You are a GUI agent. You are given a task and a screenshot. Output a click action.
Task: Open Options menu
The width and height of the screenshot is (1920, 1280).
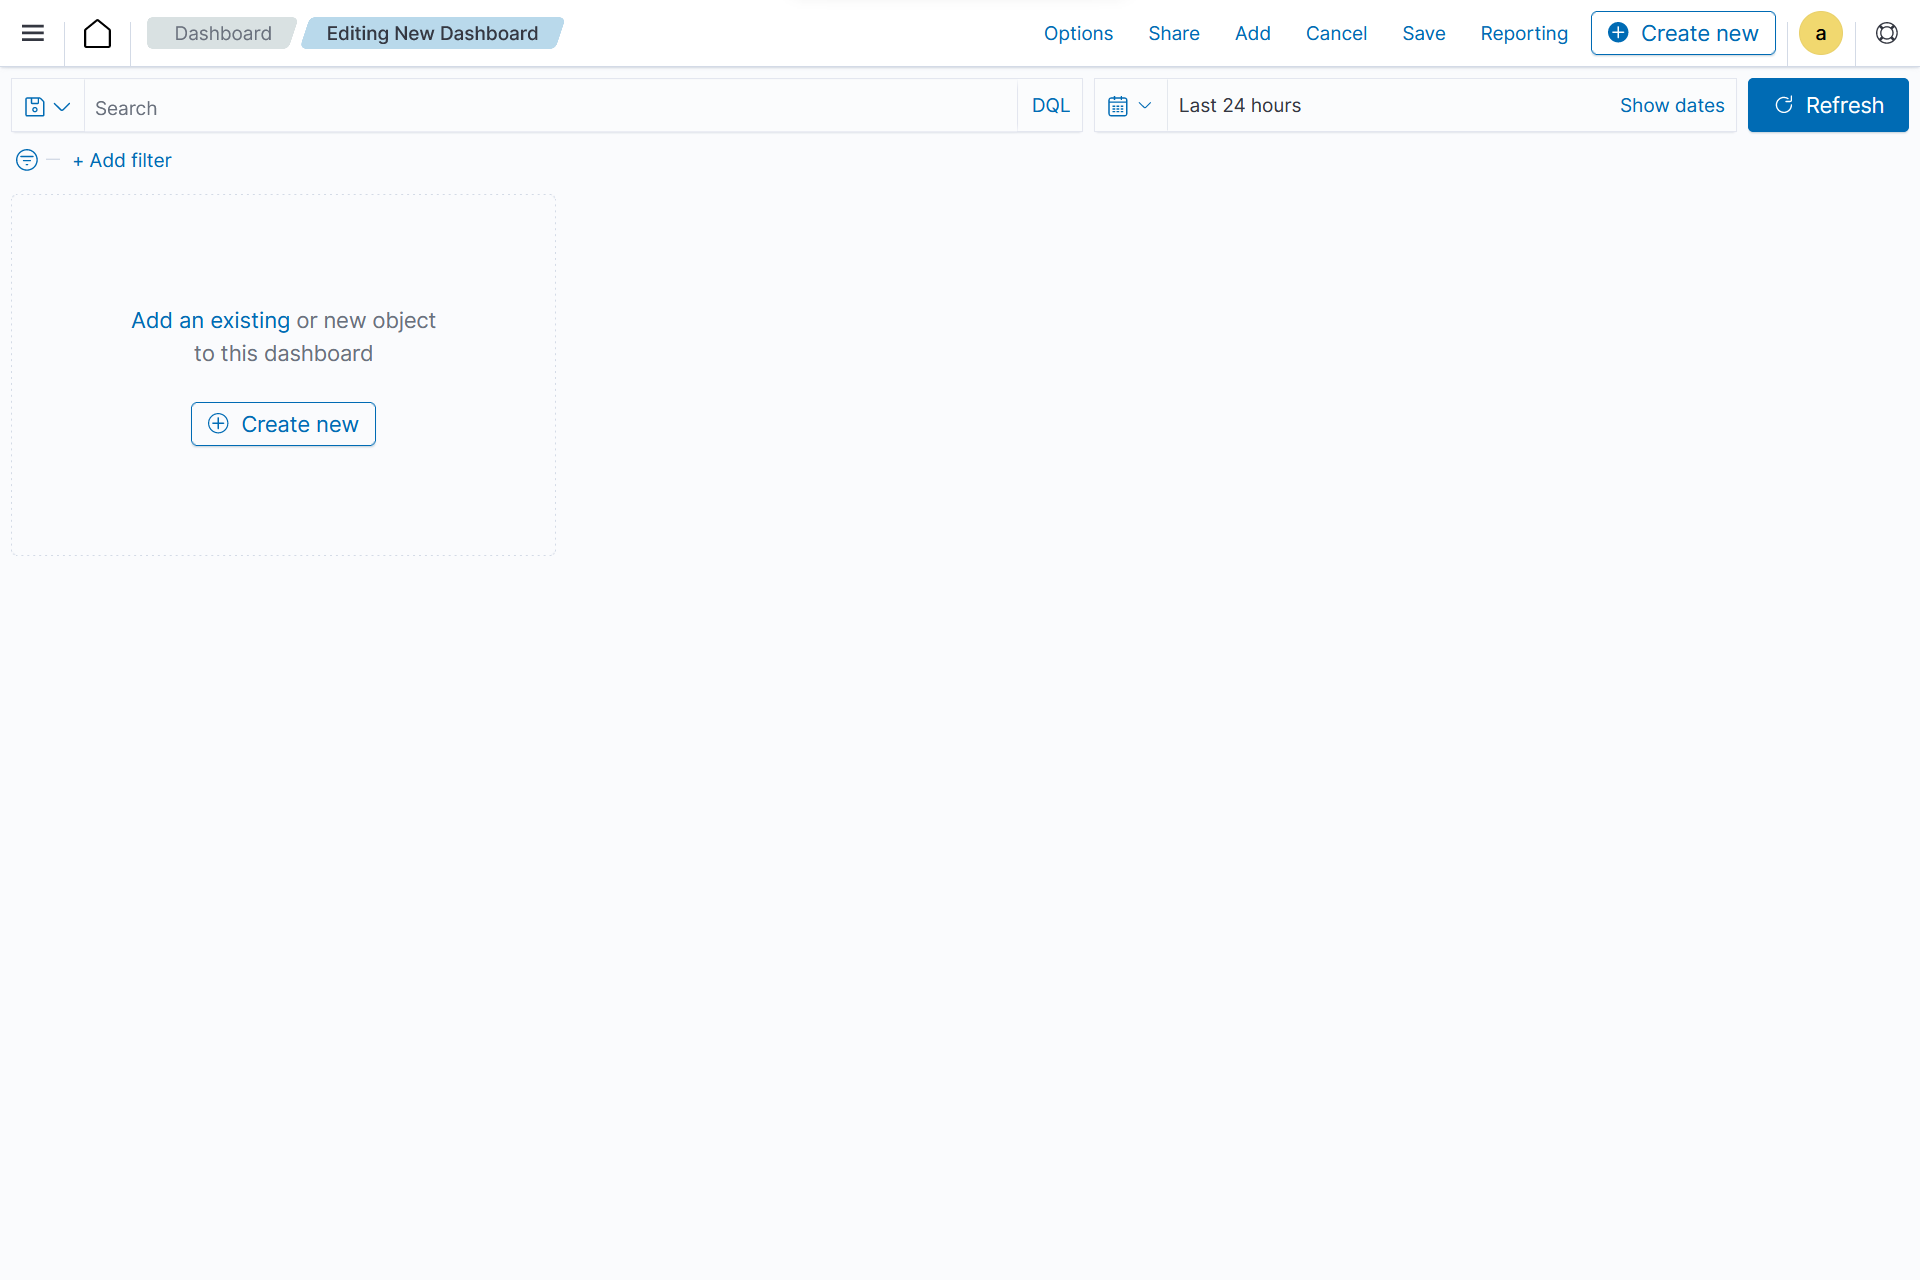(1076, 33)
